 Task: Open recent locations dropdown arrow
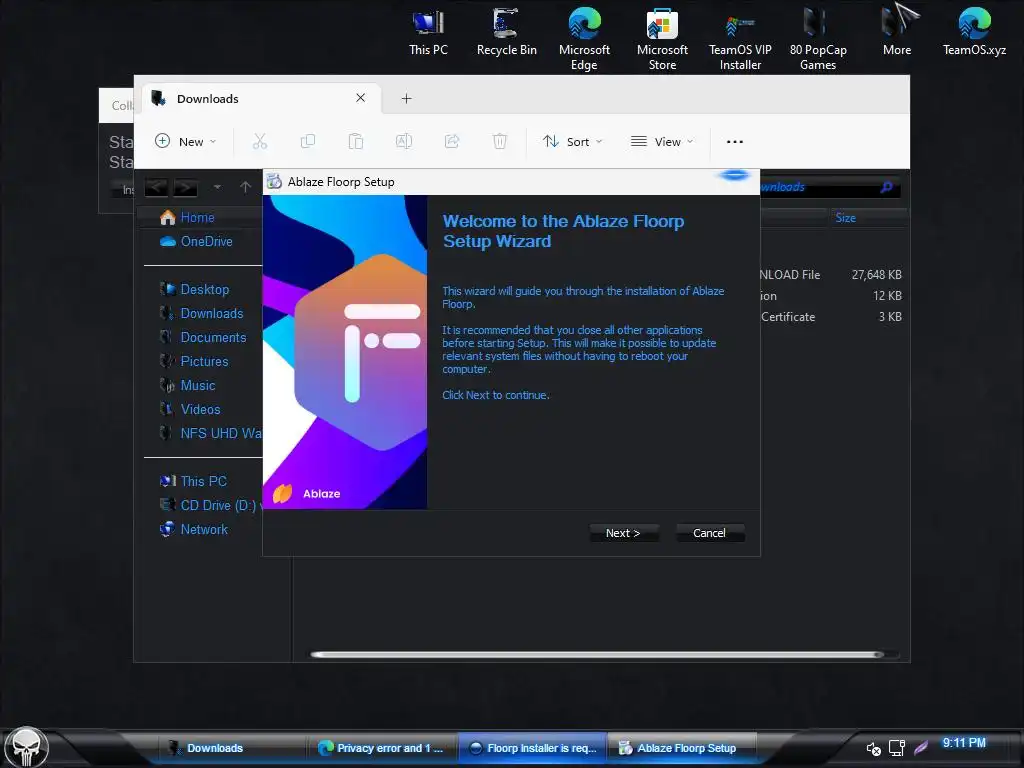pos(217,187)
